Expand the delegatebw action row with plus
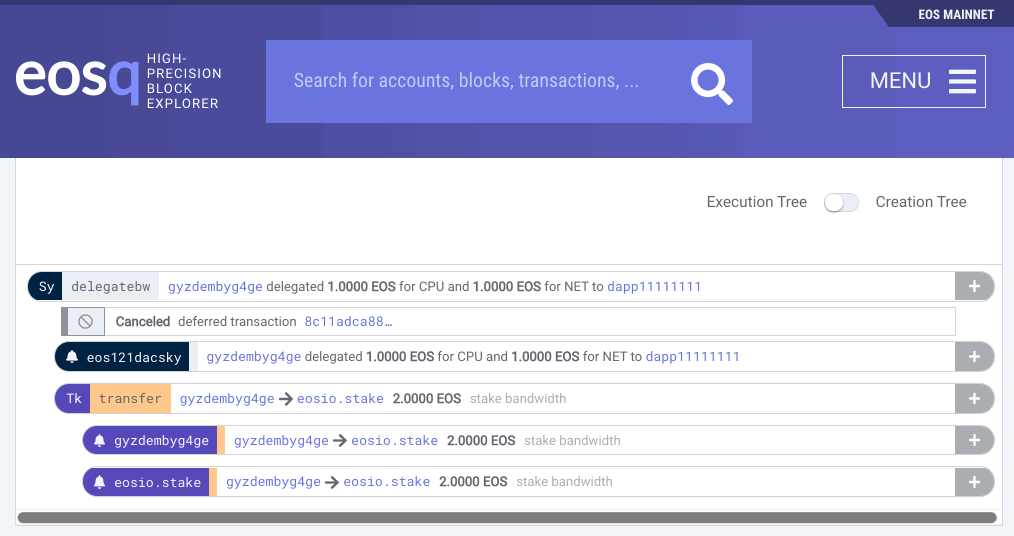This screenshot has height=536, width=1014. point(974,286)
